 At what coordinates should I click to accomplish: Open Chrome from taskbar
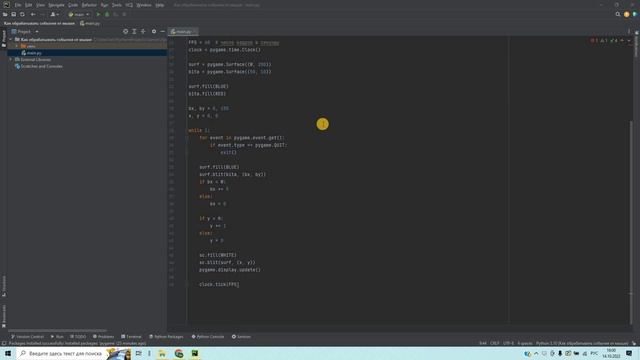[179, 353]
